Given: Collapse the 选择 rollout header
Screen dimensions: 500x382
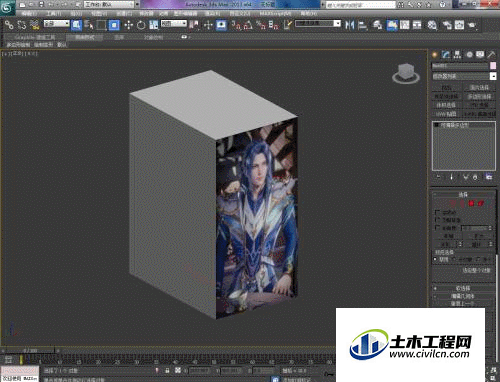Looking at the screenshot, I should point(464,194).
